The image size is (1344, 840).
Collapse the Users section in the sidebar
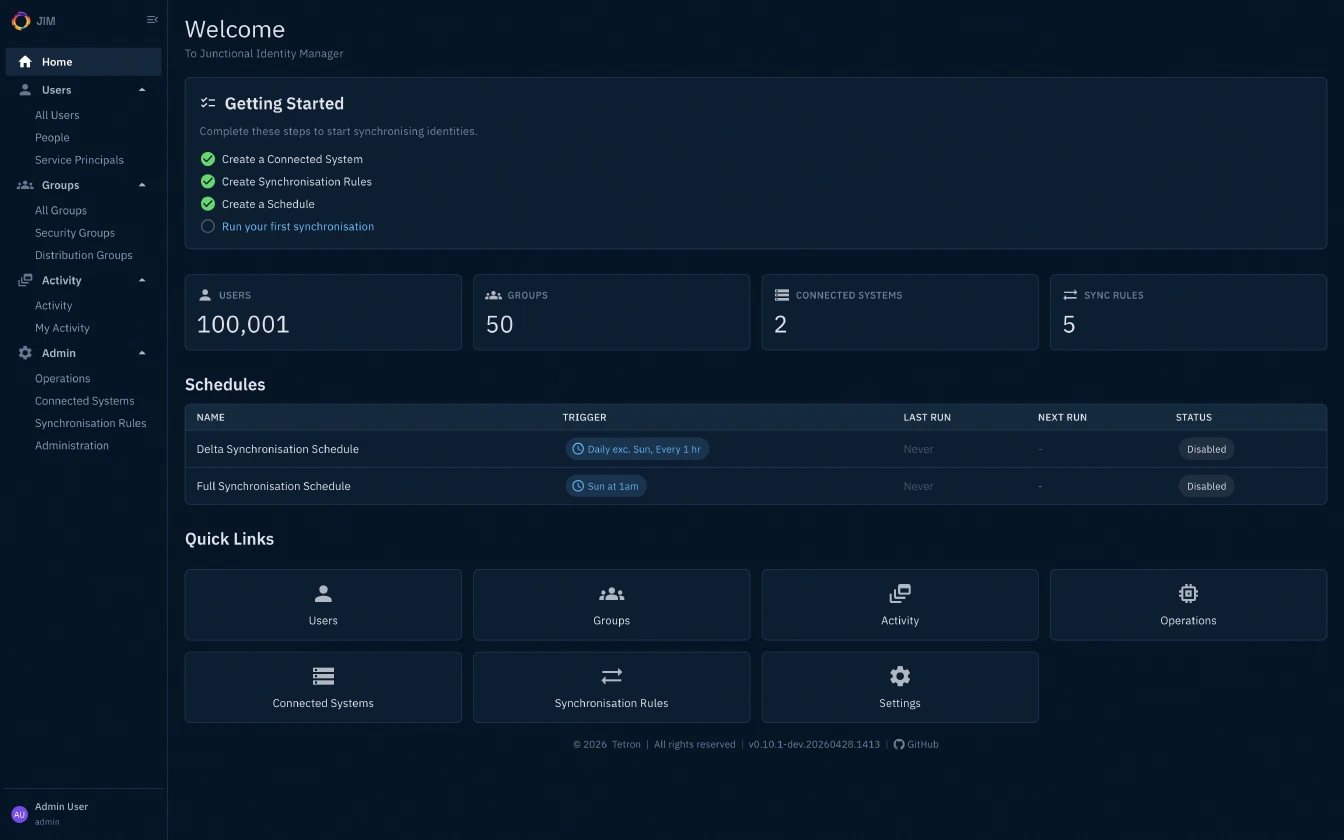pyautogui.click(x=141, y=89)
